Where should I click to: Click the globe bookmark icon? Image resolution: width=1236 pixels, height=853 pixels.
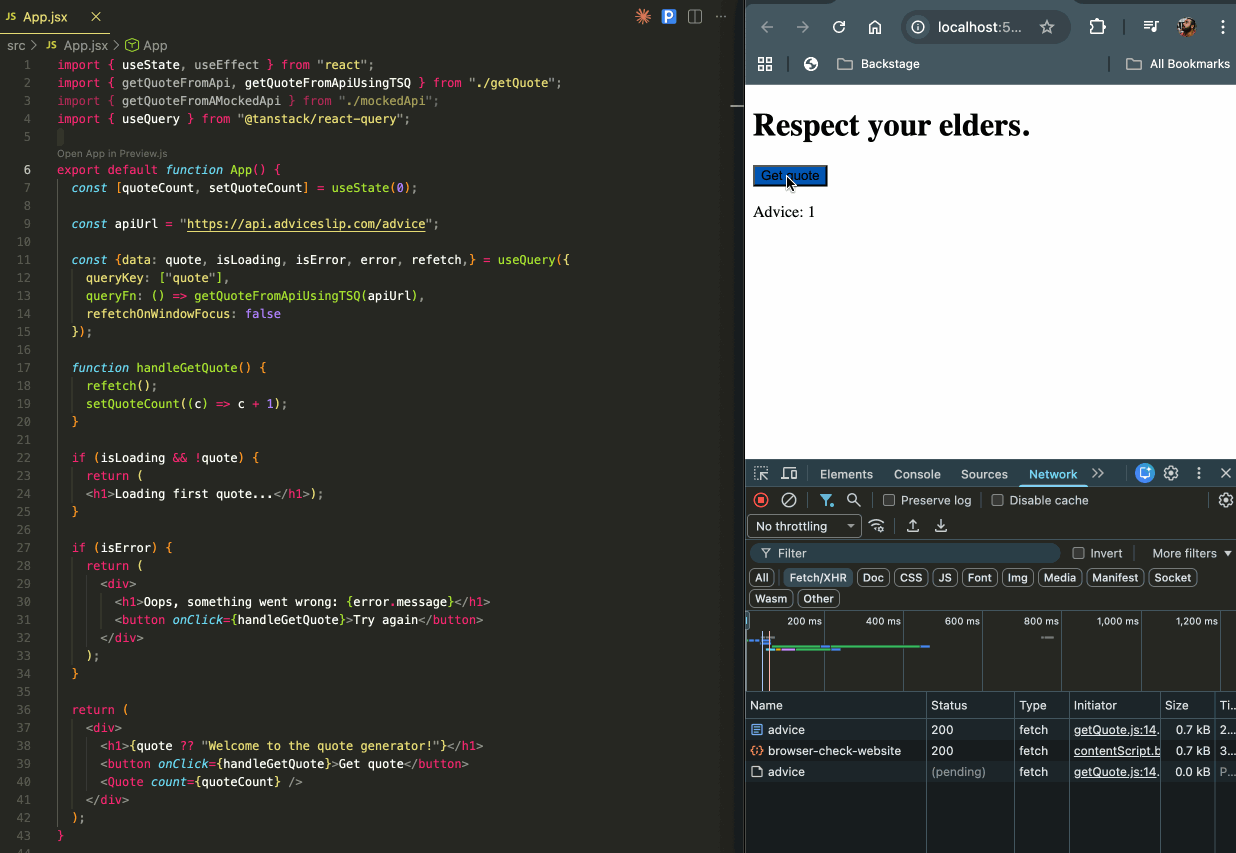click(x=811, y=64)
